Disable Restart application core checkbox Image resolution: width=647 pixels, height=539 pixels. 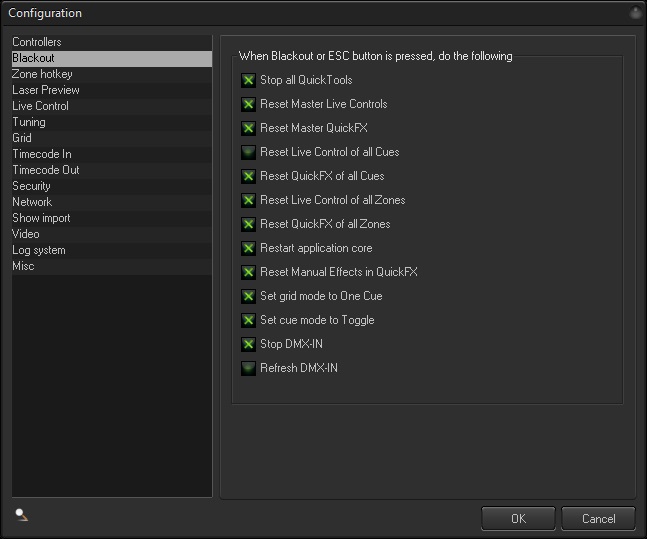click(x=249, y=248)
